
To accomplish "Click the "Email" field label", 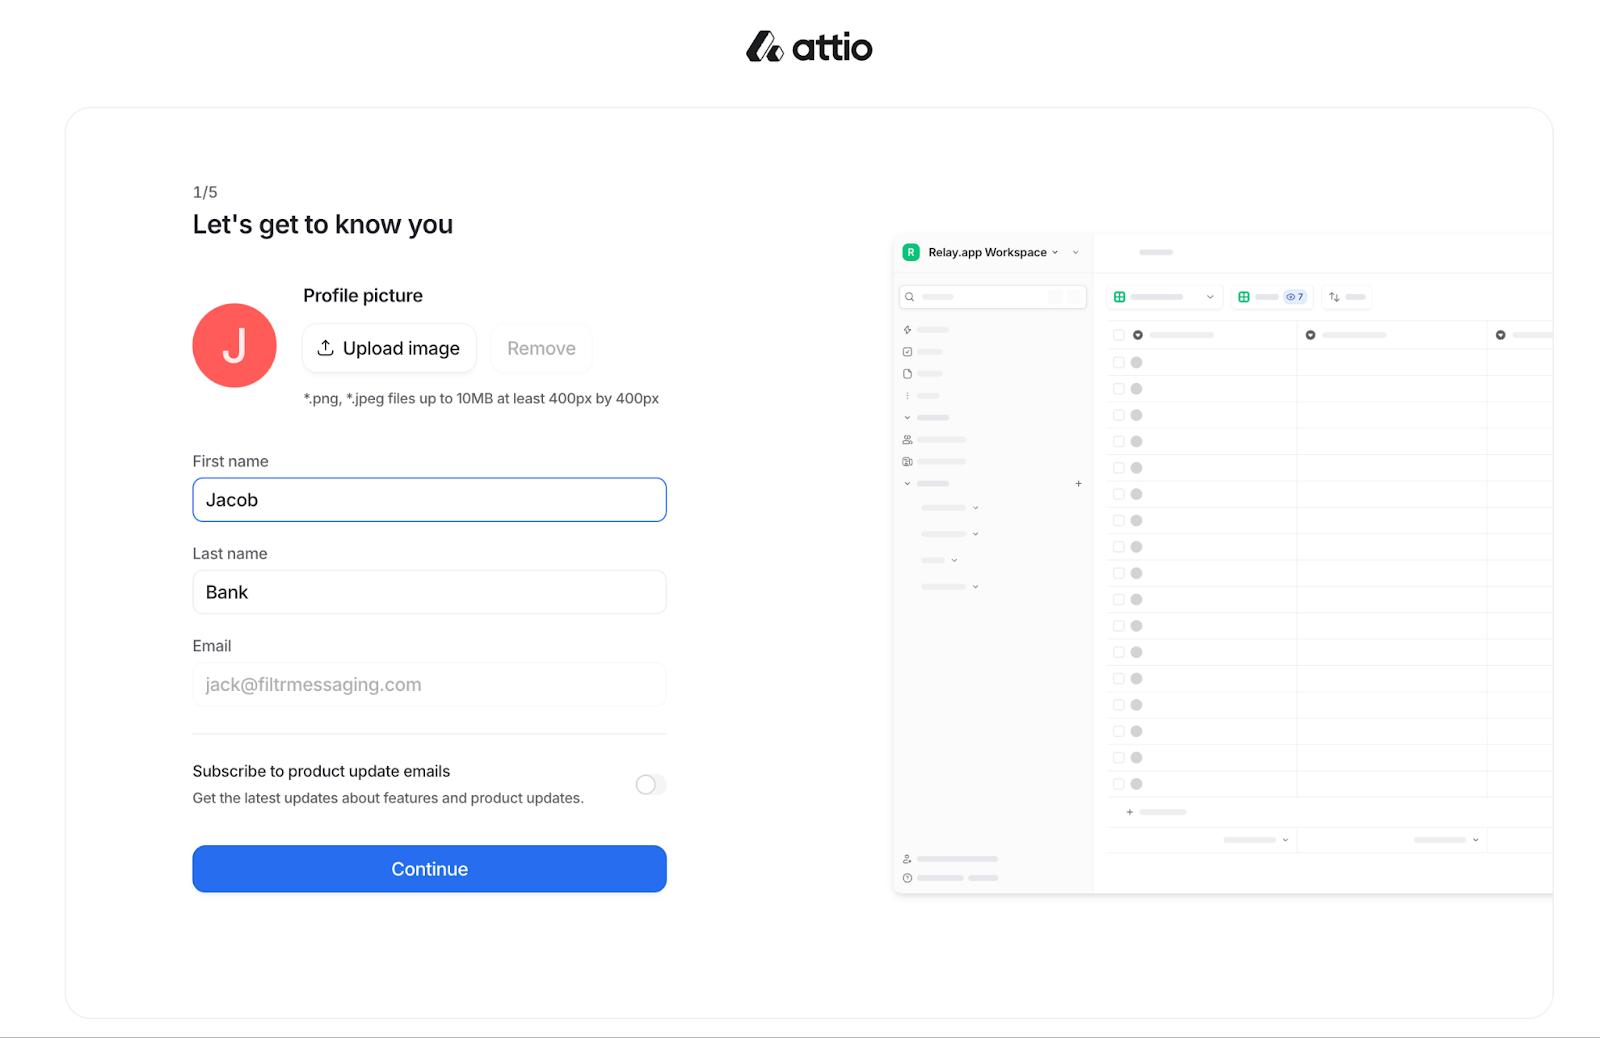I will (212, 646).
